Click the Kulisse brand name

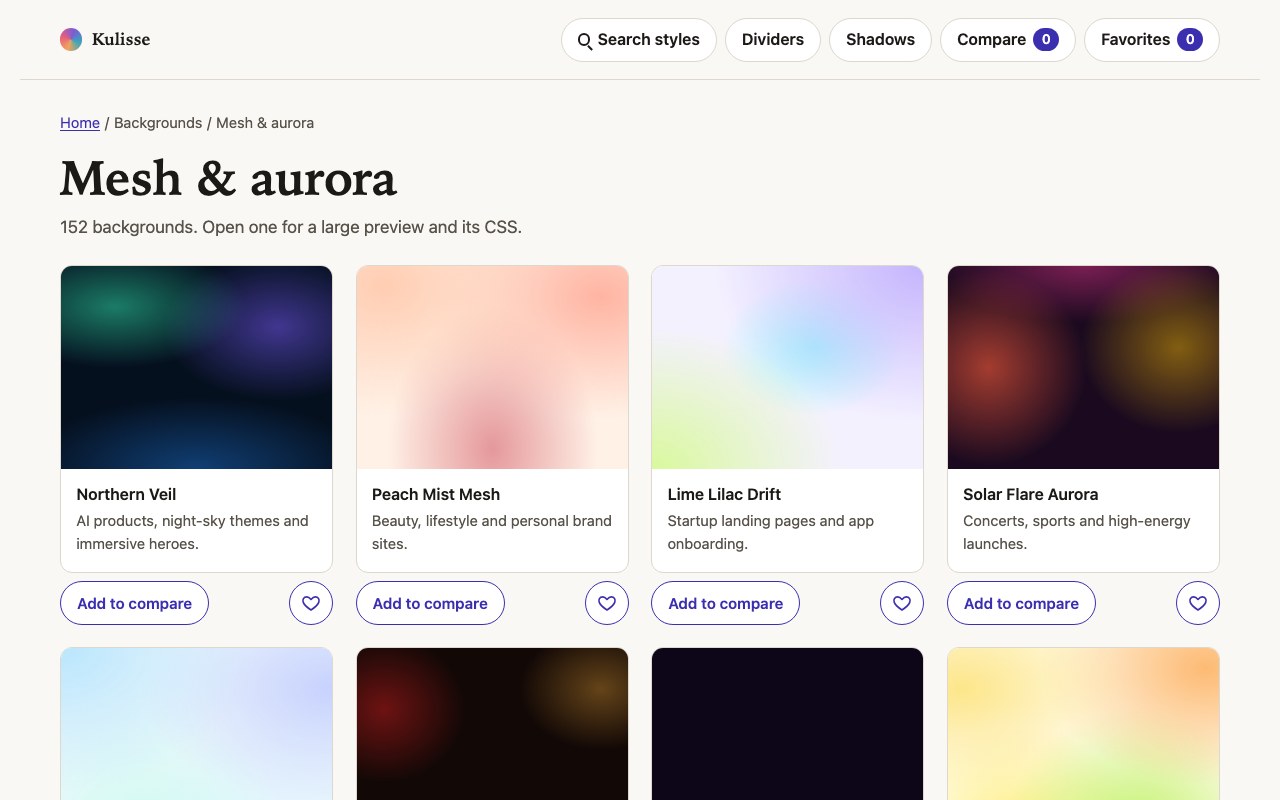121,40
